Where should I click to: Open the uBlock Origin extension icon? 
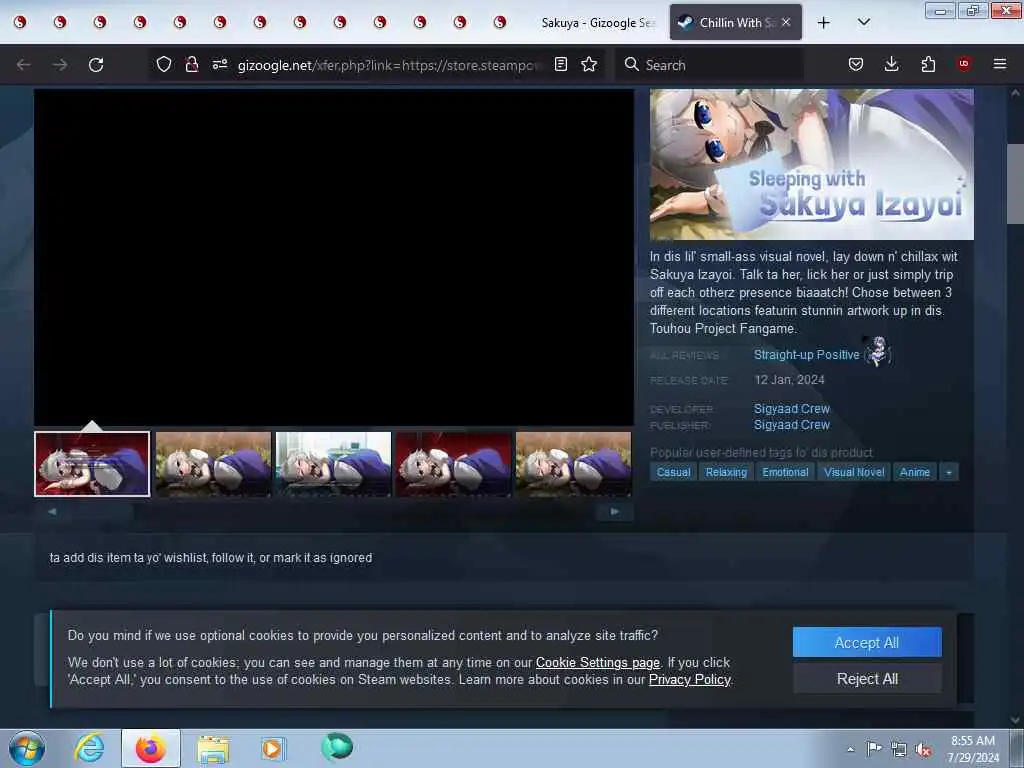point(964,64)
